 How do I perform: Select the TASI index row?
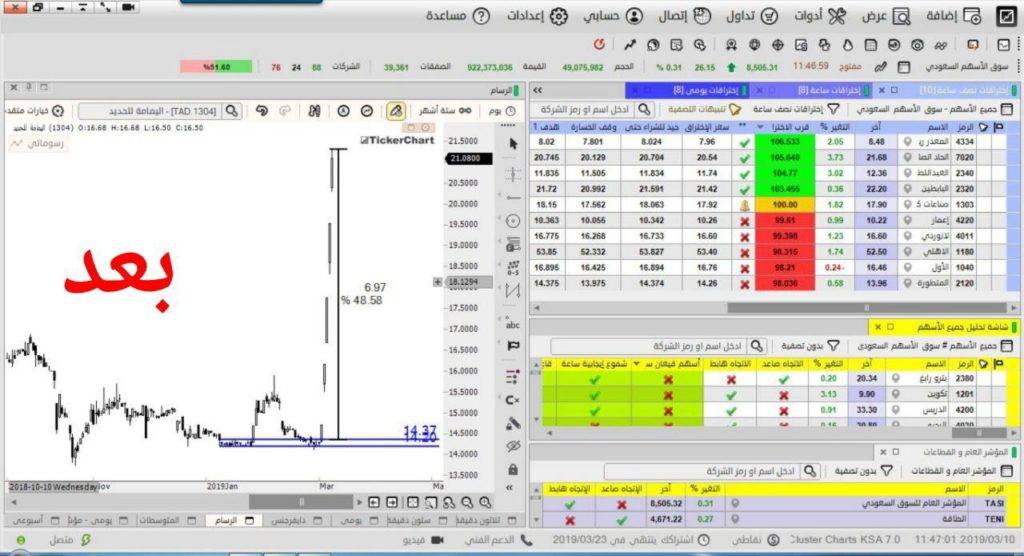click(x=774, y=504)
